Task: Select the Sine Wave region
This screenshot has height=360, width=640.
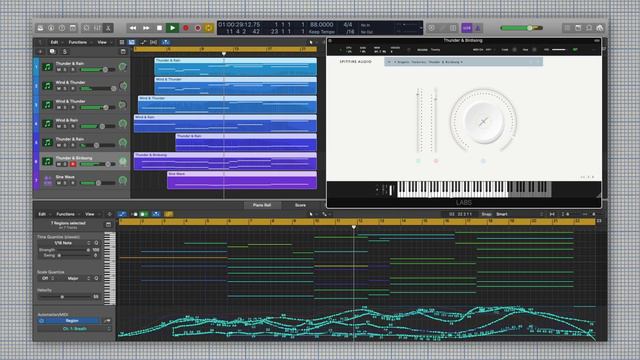Action: tap(242, 180)
